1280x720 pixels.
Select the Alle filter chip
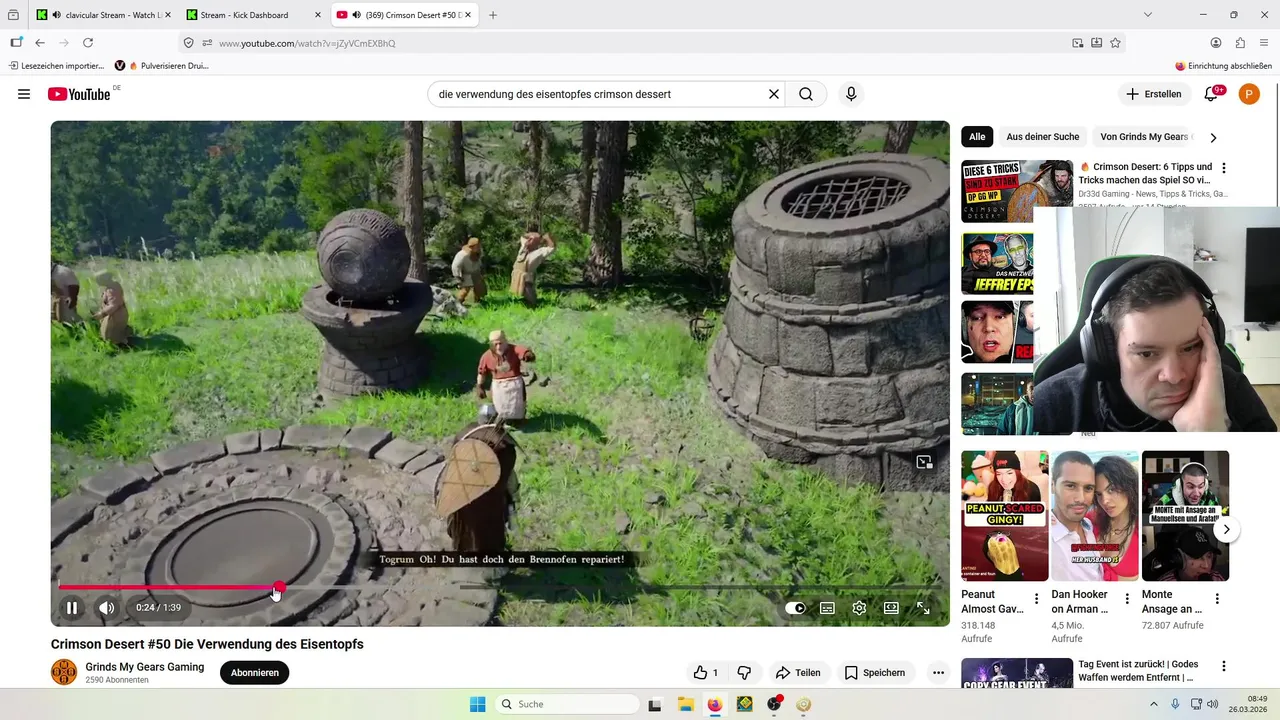tap(977, 137)
